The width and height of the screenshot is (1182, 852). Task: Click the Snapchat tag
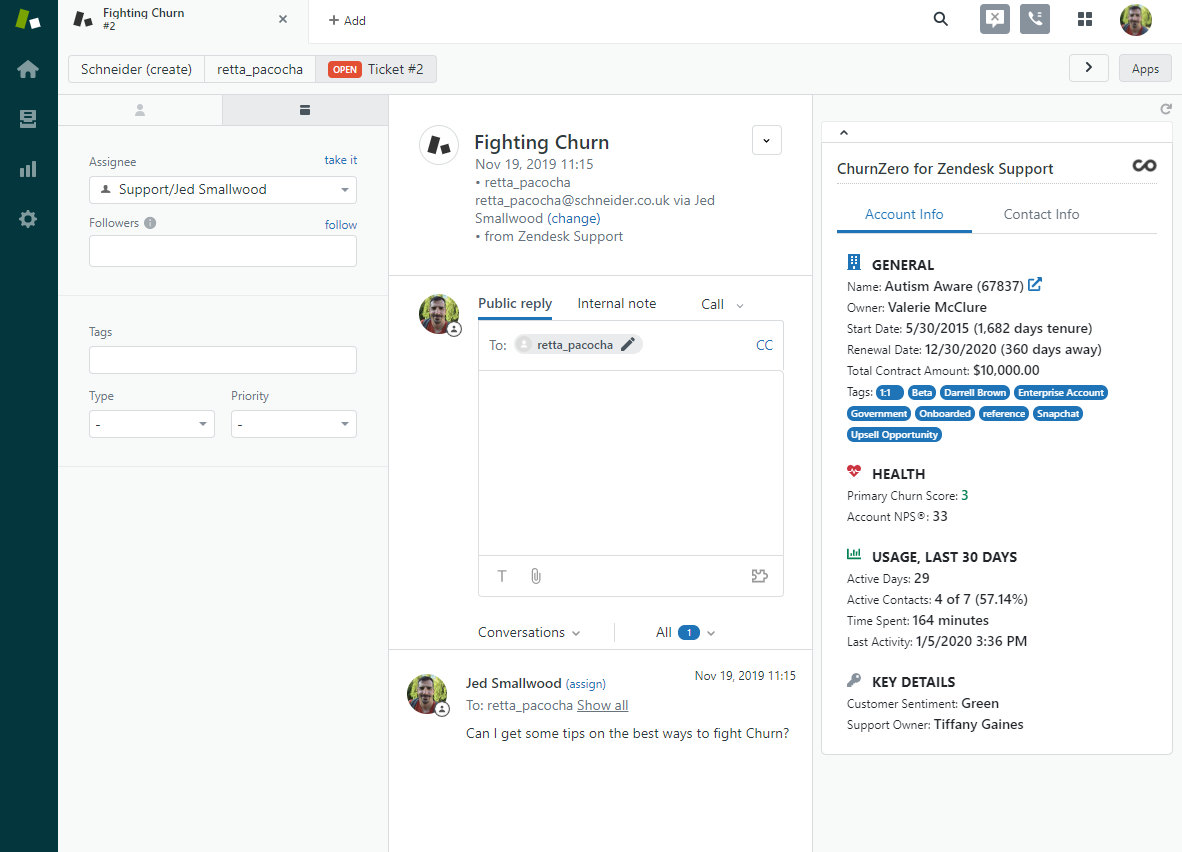click(1058, 414)
